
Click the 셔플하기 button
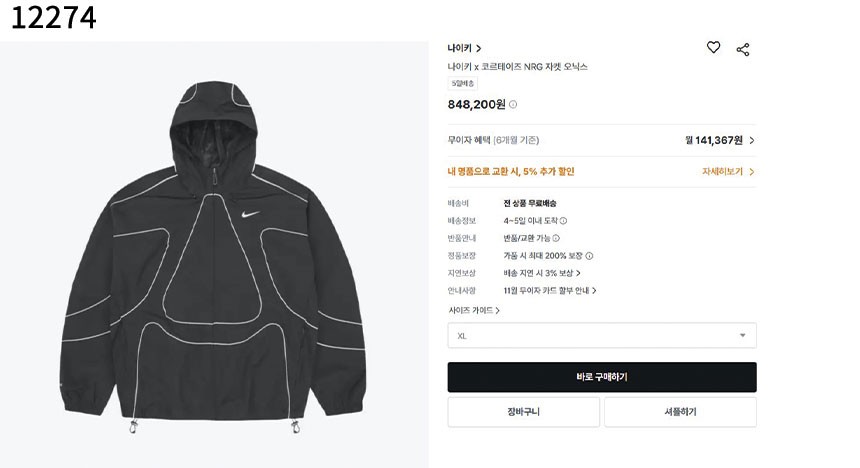coord(680,412)
